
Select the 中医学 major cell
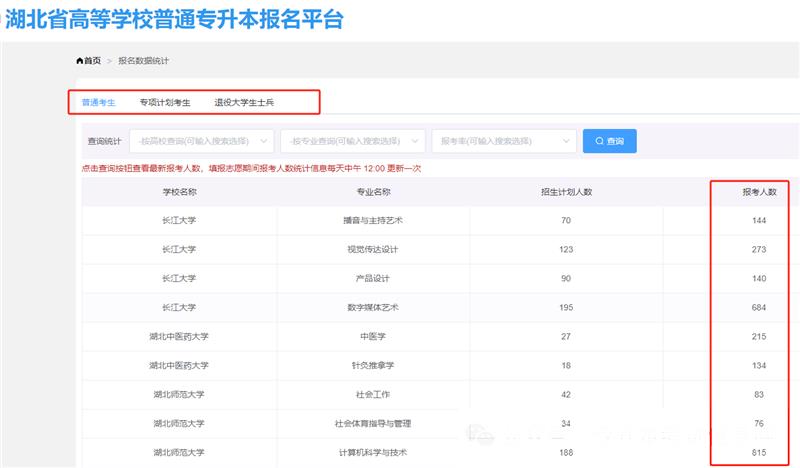(x=373, y=337)
